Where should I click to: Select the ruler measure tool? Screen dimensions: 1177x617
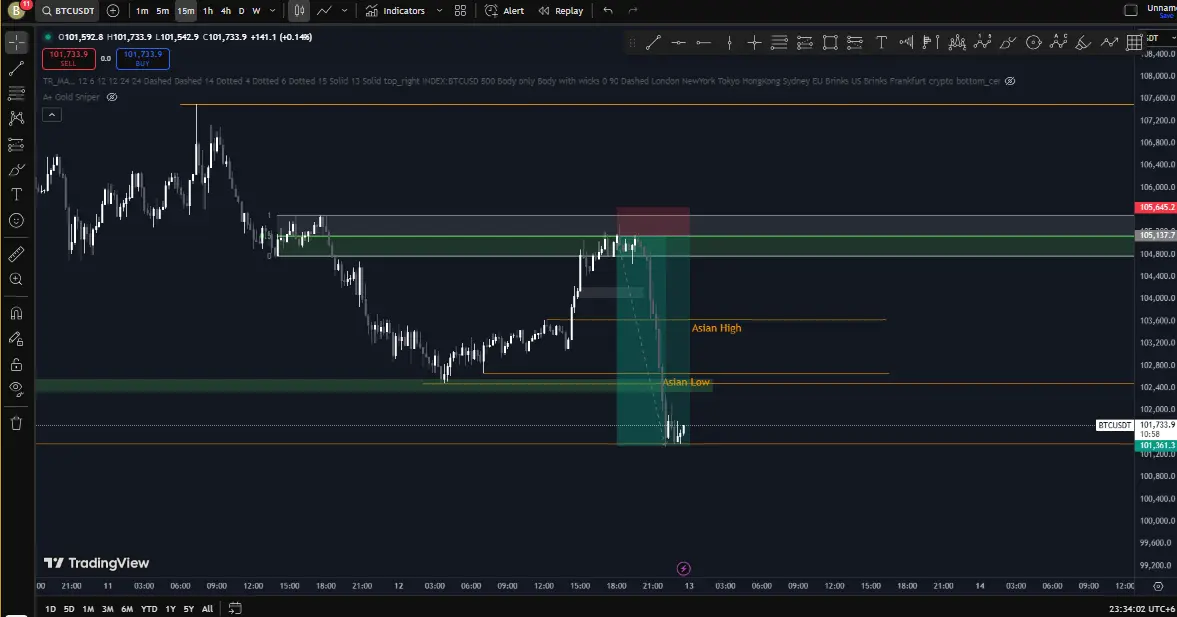pyautogui.click(x=17, y=254)
